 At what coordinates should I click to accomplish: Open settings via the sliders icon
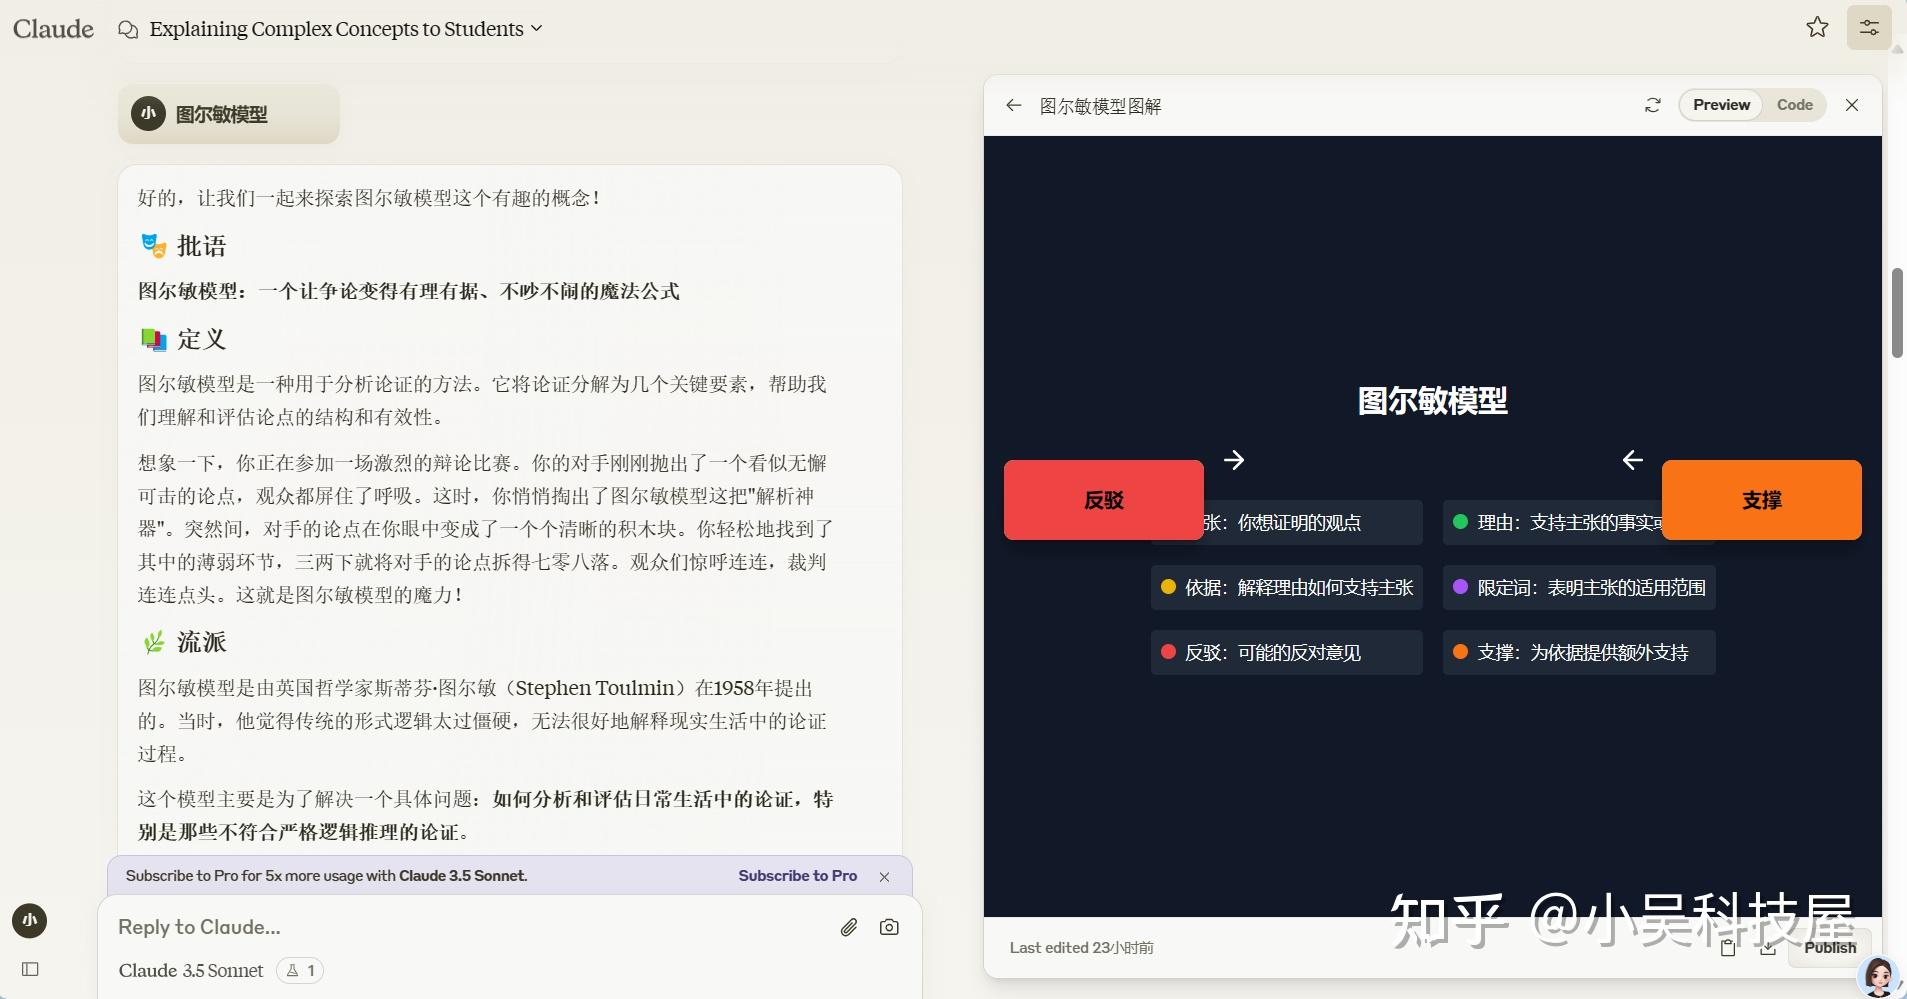pyautogui.click(x=1868, y=27)
